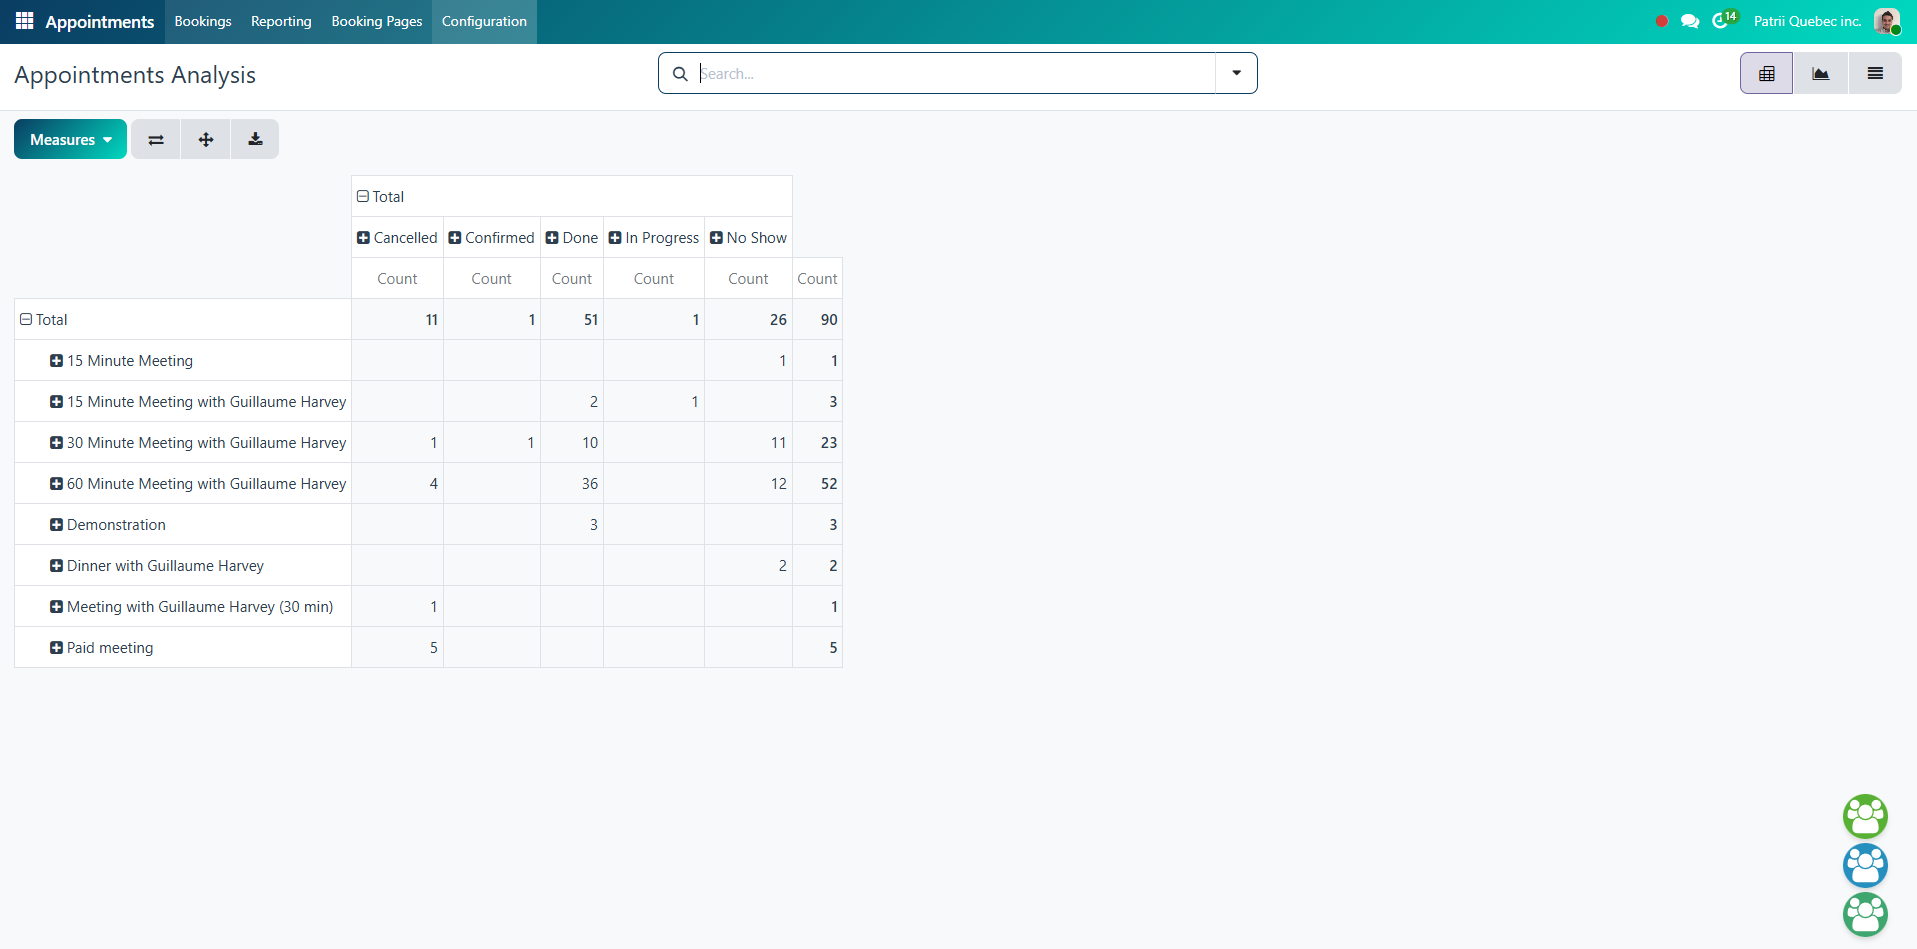Switch to pivot table view
The width and height of the screenshot is (1917, 949).
pos(1766,74)
